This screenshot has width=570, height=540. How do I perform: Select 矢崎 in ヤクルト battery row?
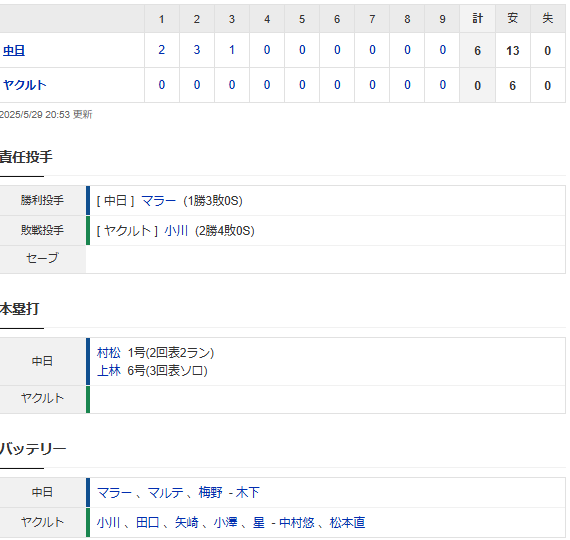click(x=186, y=523)
